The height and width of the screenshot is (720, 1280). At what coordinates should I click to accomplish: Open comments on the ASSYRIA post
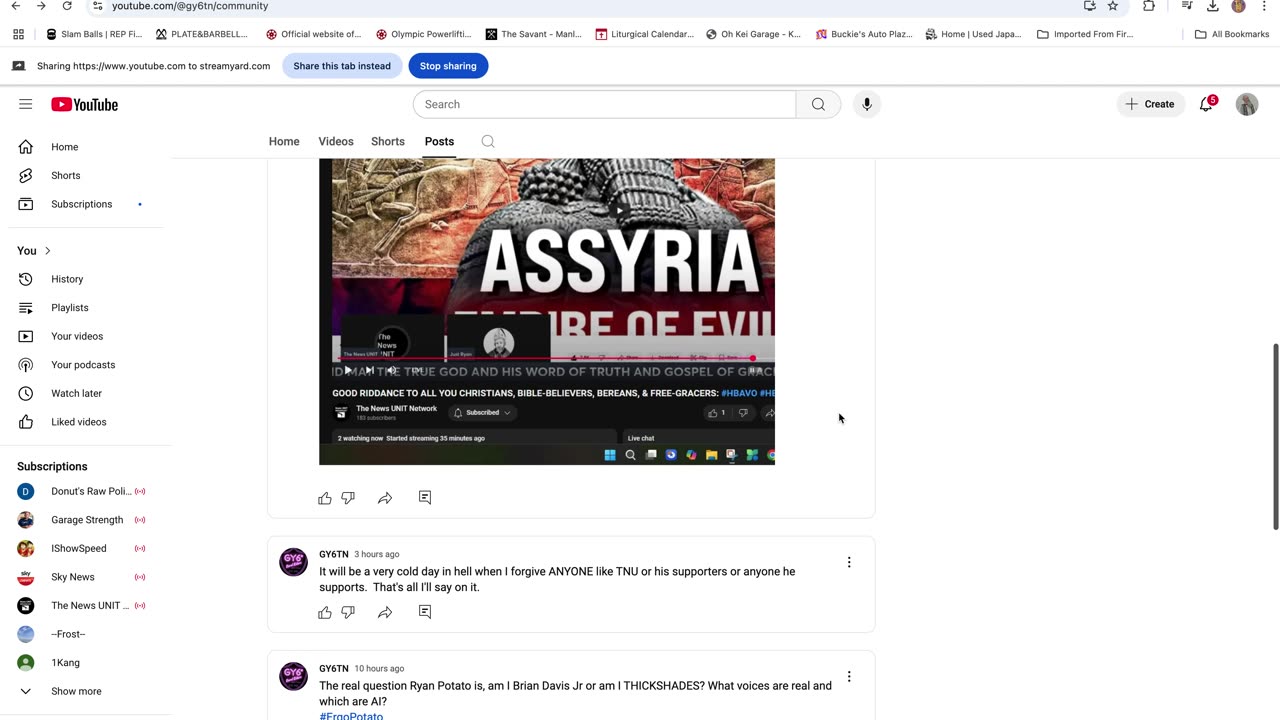click(x=425, y=497)
